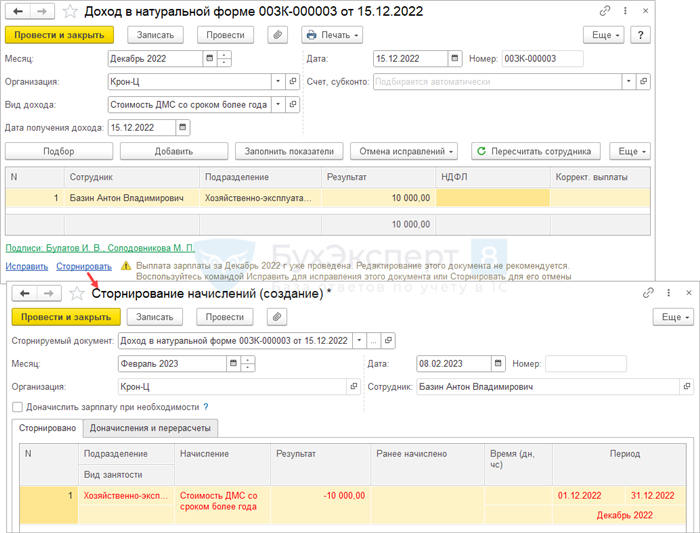Screen dimensions: 700x533
Task: Open top Еще menu in upper document
Action: tap(604, 35)
